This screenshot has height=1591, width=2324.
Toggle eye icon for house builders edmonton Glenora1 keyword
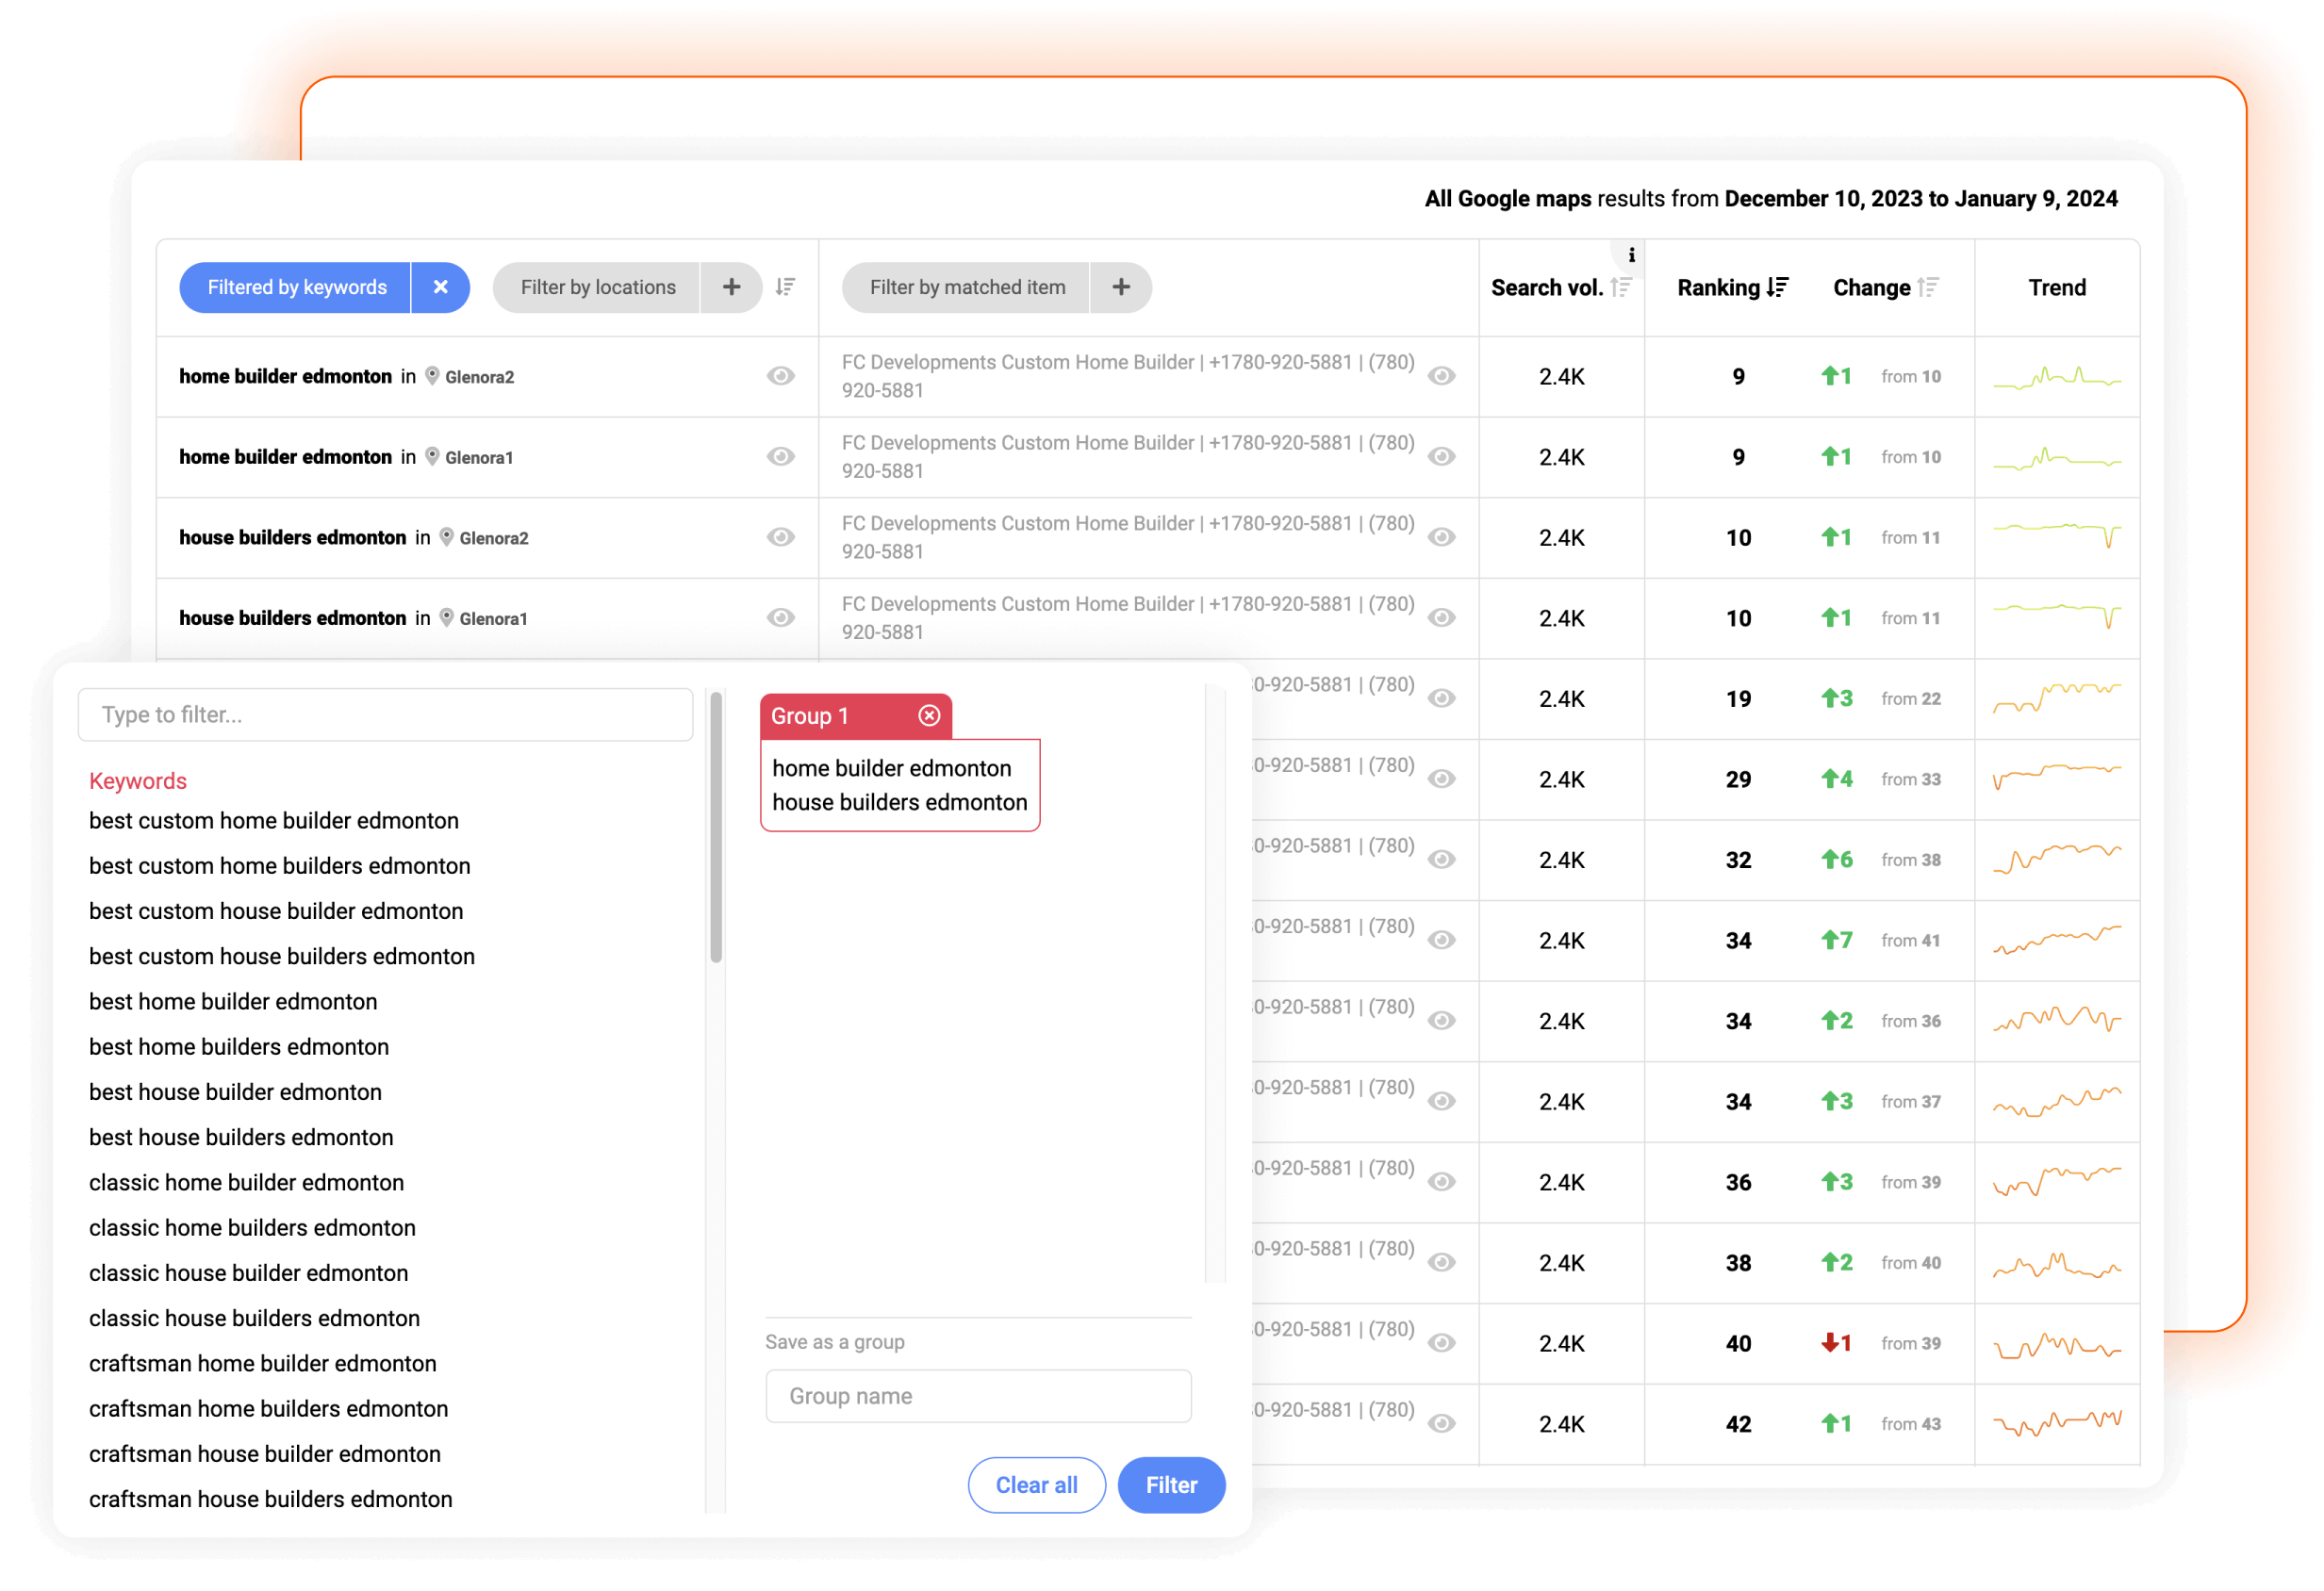click(x=780, y=618)
